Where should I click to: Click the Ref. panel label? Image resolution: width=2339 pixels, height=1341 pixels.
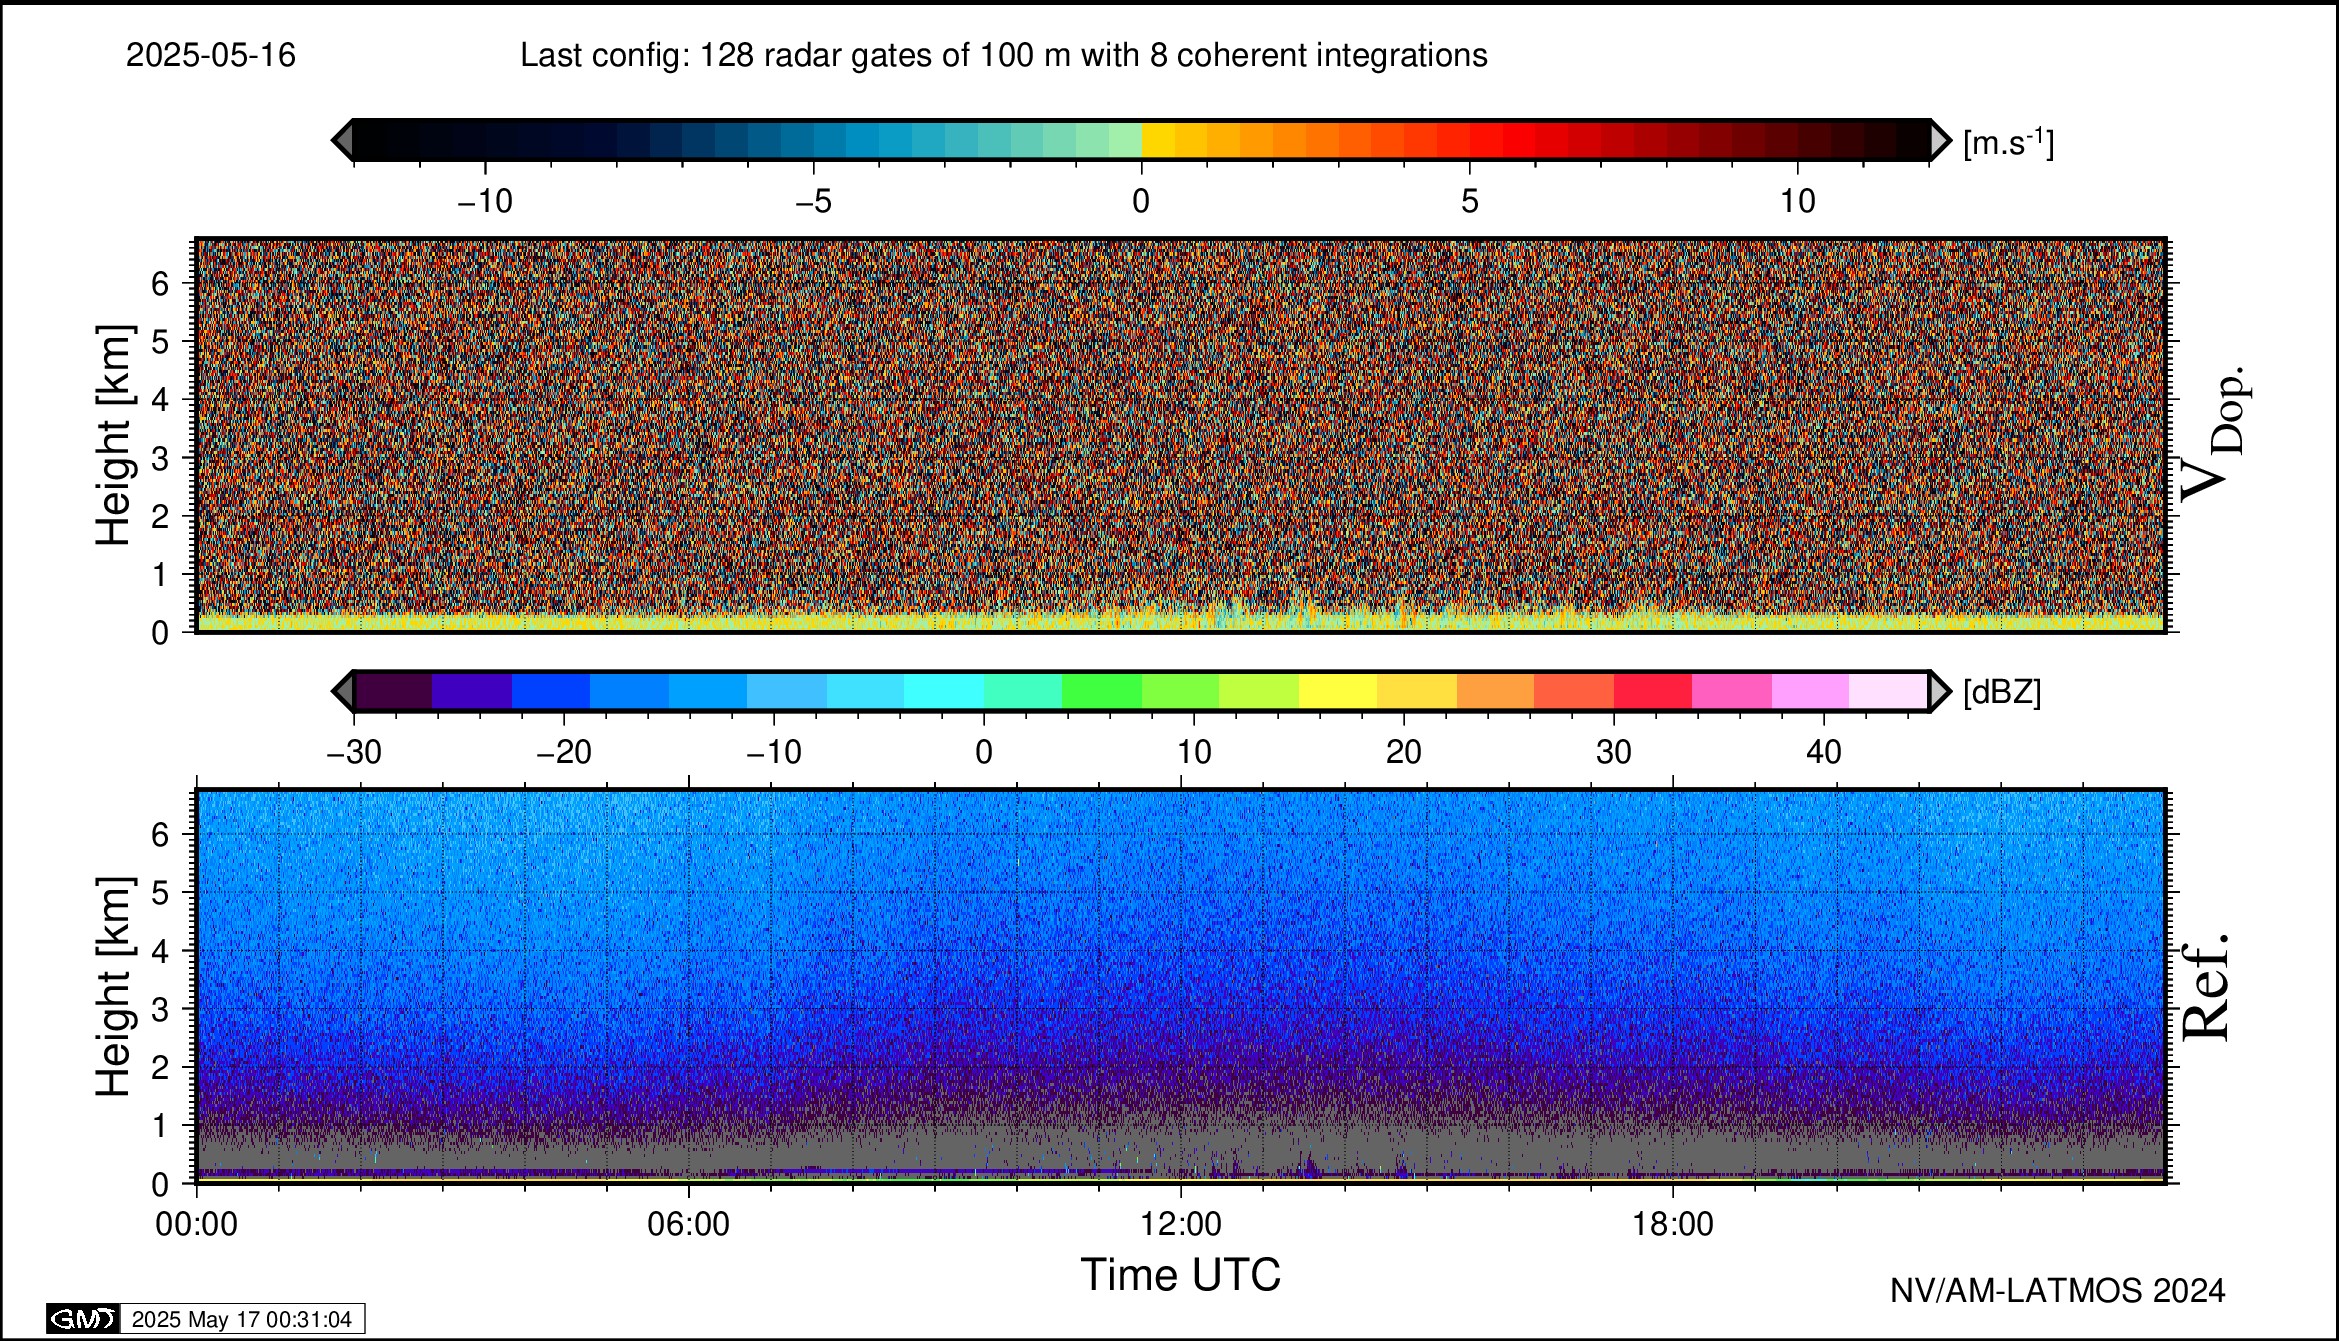(2205, 988)
